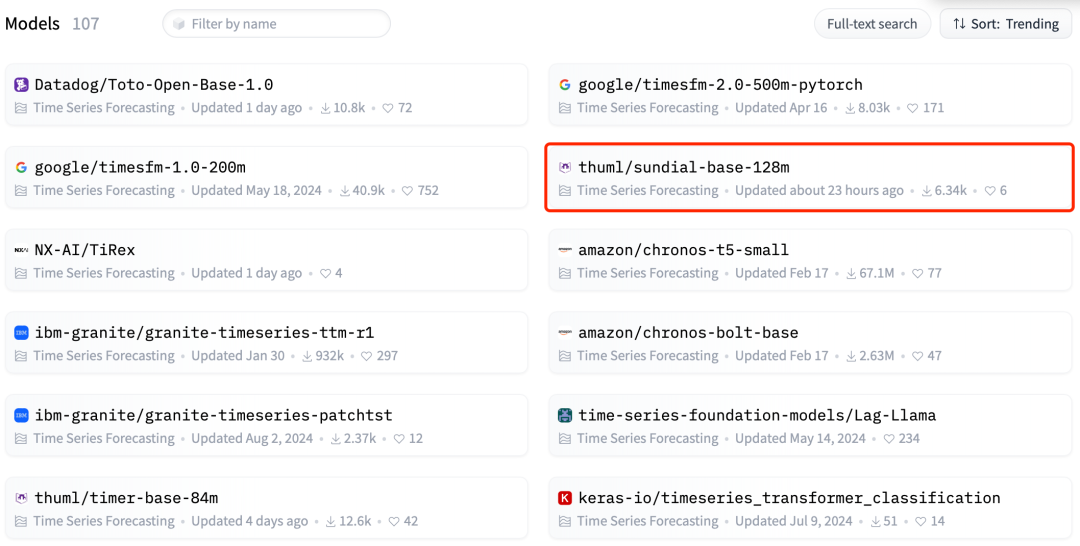Click 'Updated Jan 30' text
Image resolution: width=1080 pixels, height=546 pixels.
coord(238,356)
